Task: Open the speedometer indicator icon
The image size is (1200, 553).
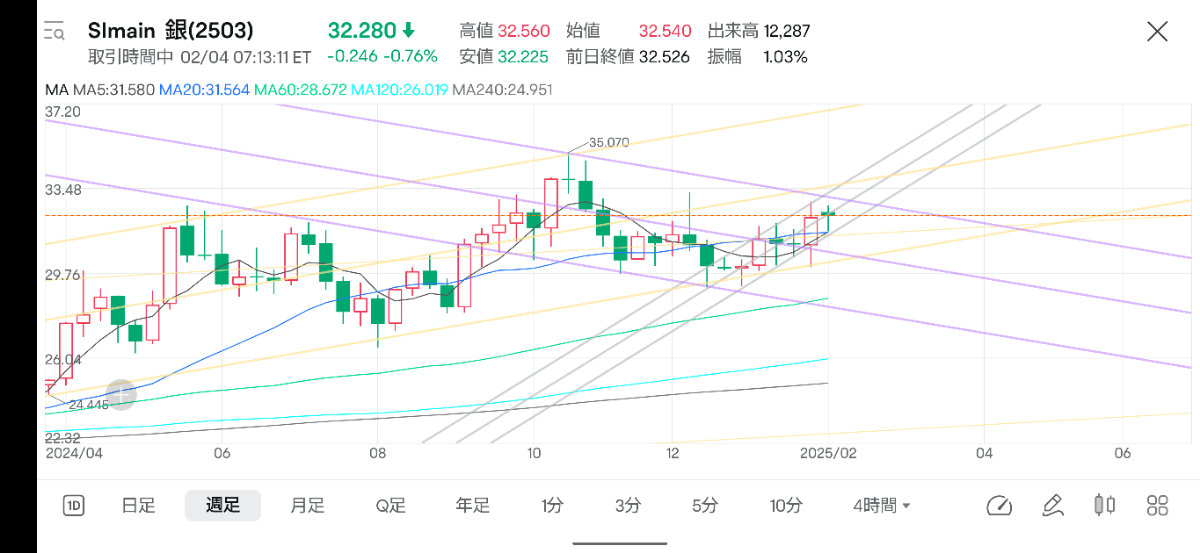Action: coord(998,506)
